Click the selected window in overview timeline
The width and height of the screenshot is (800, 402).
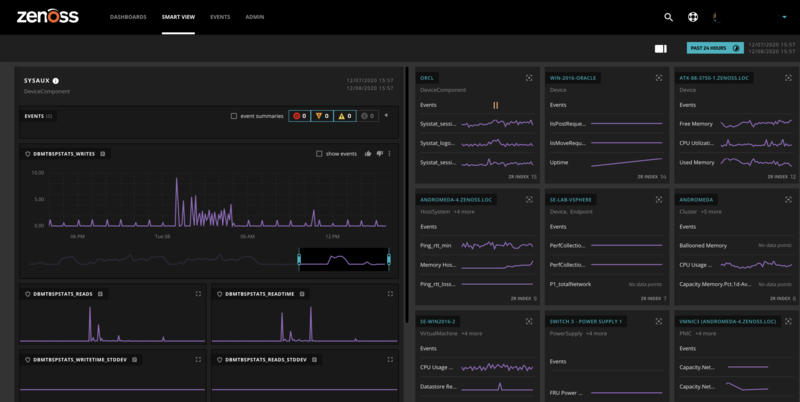click(344, 260)
